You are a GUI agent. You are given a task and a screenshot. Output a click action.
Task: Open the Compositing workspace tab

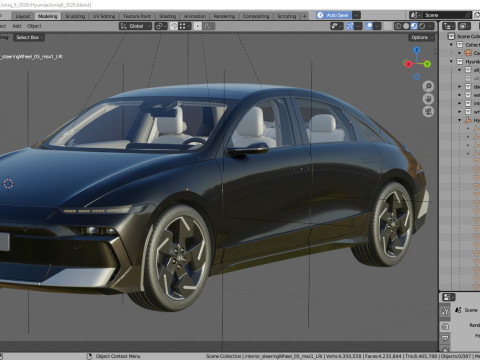coord(256,16)
